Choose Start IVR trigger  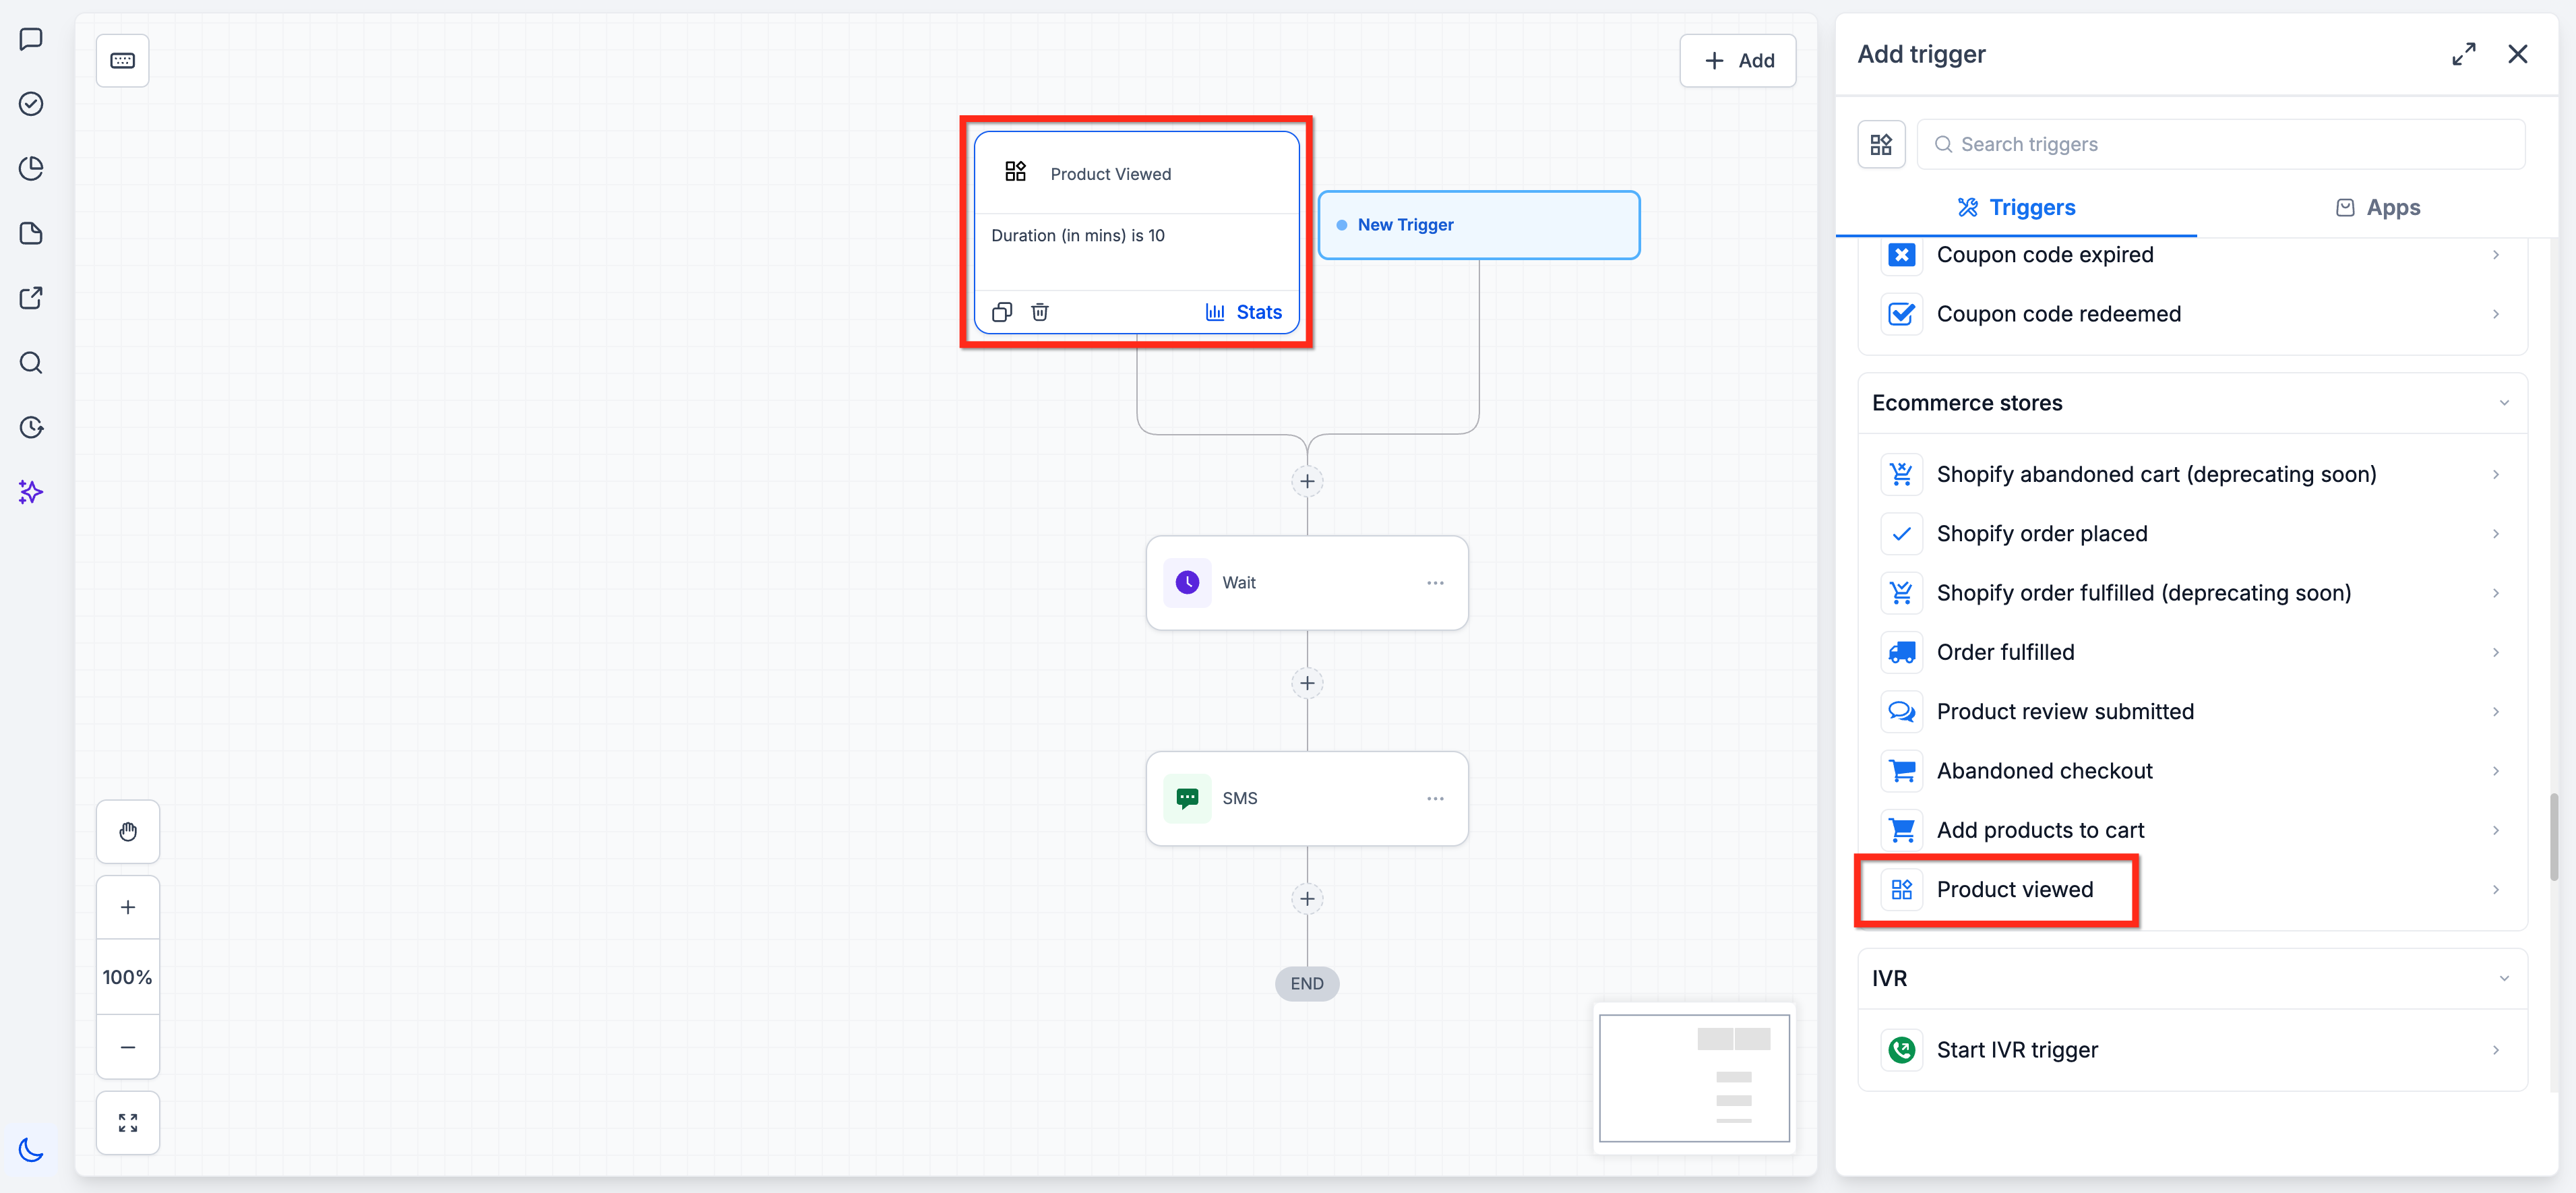coord(2192,1050)
